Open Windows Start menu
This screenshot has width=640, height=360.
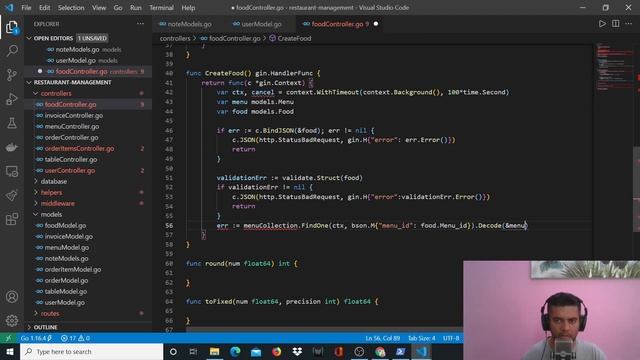(10, 351)
